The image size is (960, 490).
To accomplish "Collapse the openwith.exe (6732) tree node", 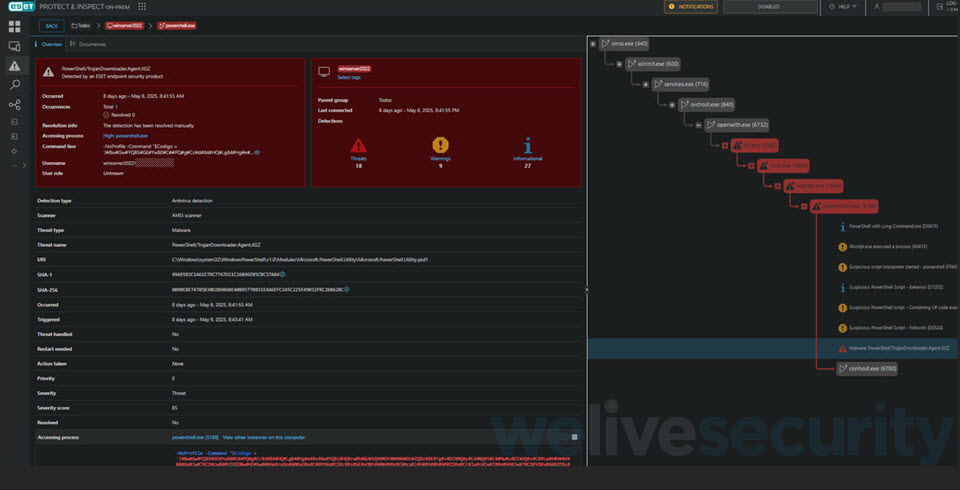I will point(698,125).
